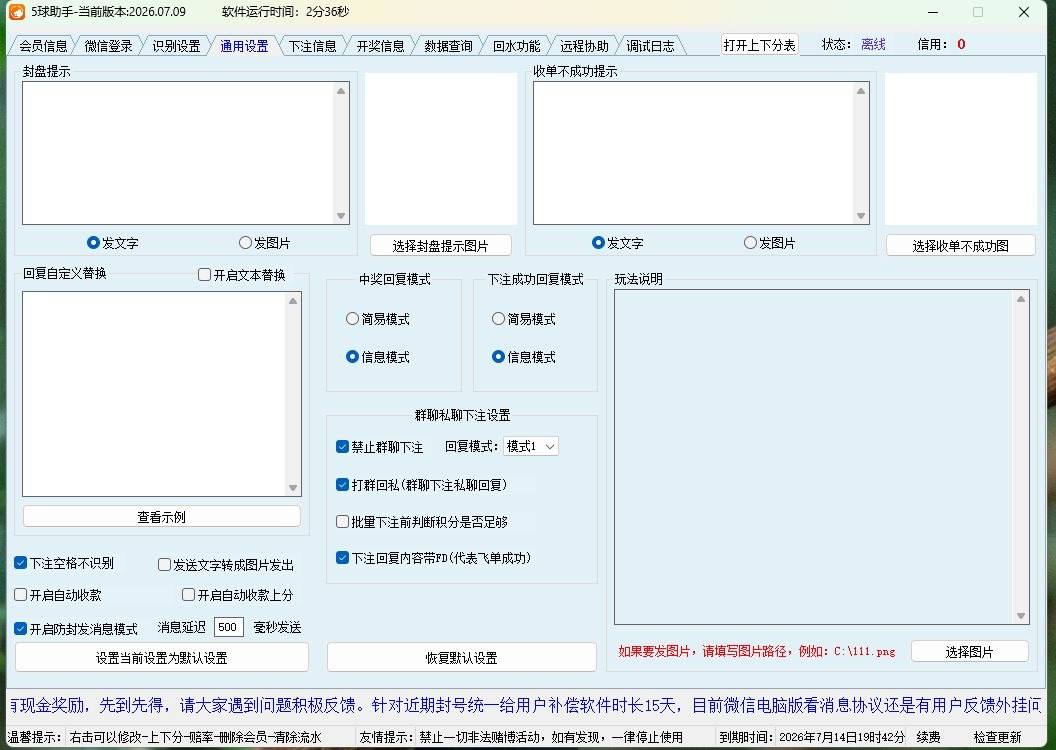The width and height of the screenshot is (1056, 750).
Task: Click the 续费 link in status bar
Action: click(929, 737)
